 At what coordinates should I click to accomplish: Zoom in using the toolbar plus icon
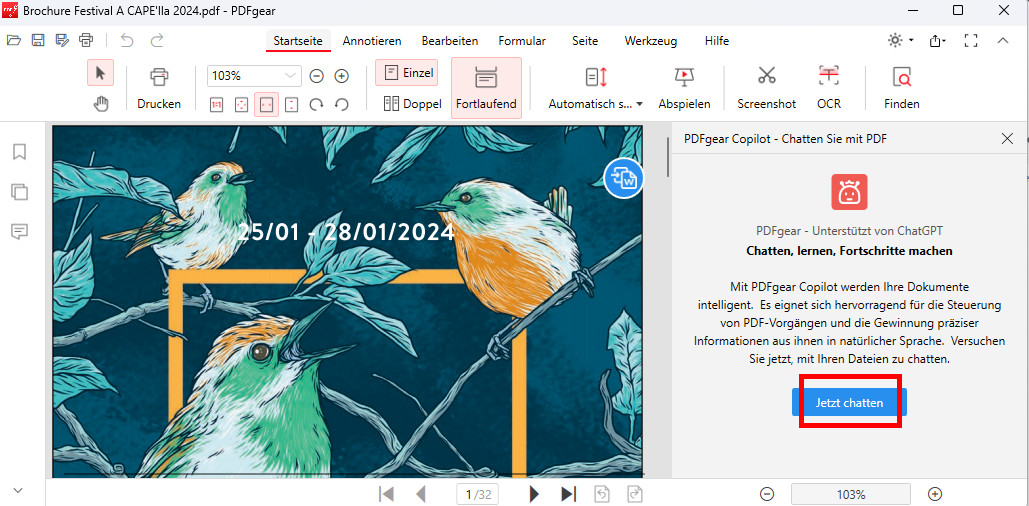coord(341,76)
